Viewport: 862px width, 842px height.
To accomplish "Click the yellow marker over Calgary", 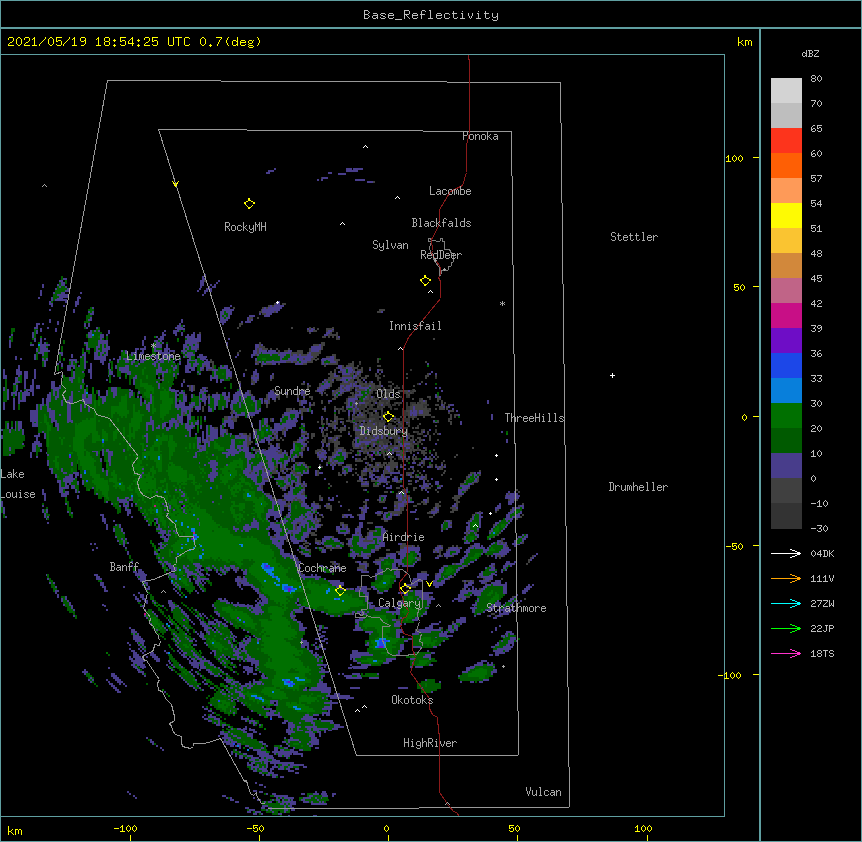I will point(405,589).
